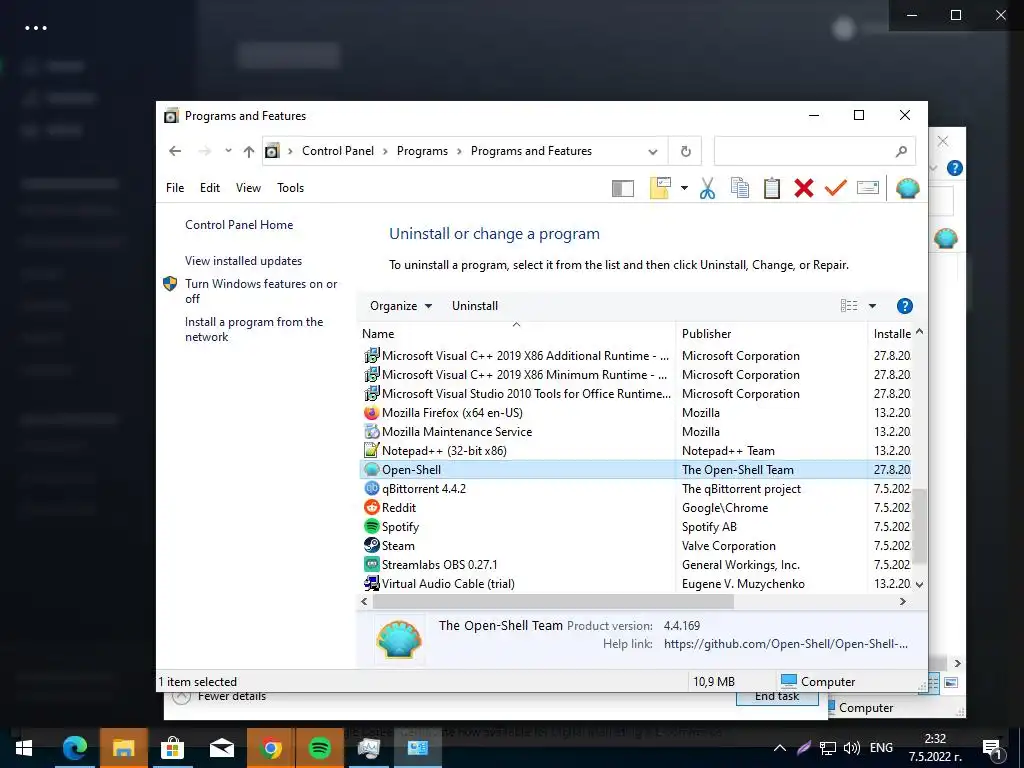Open the View menu
1024x768 pixels.
pyautogui.click(x=248, y=188)
